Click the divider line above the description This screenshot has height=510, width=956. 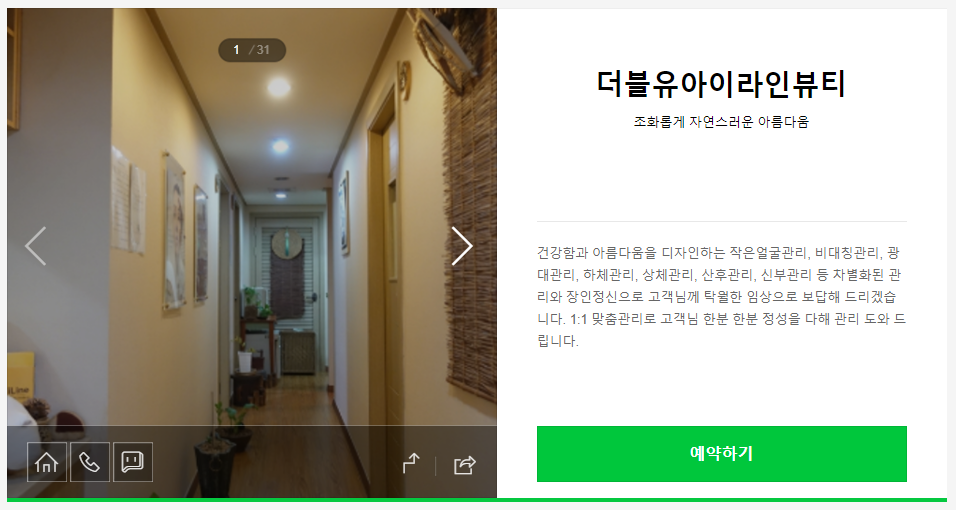721,221
